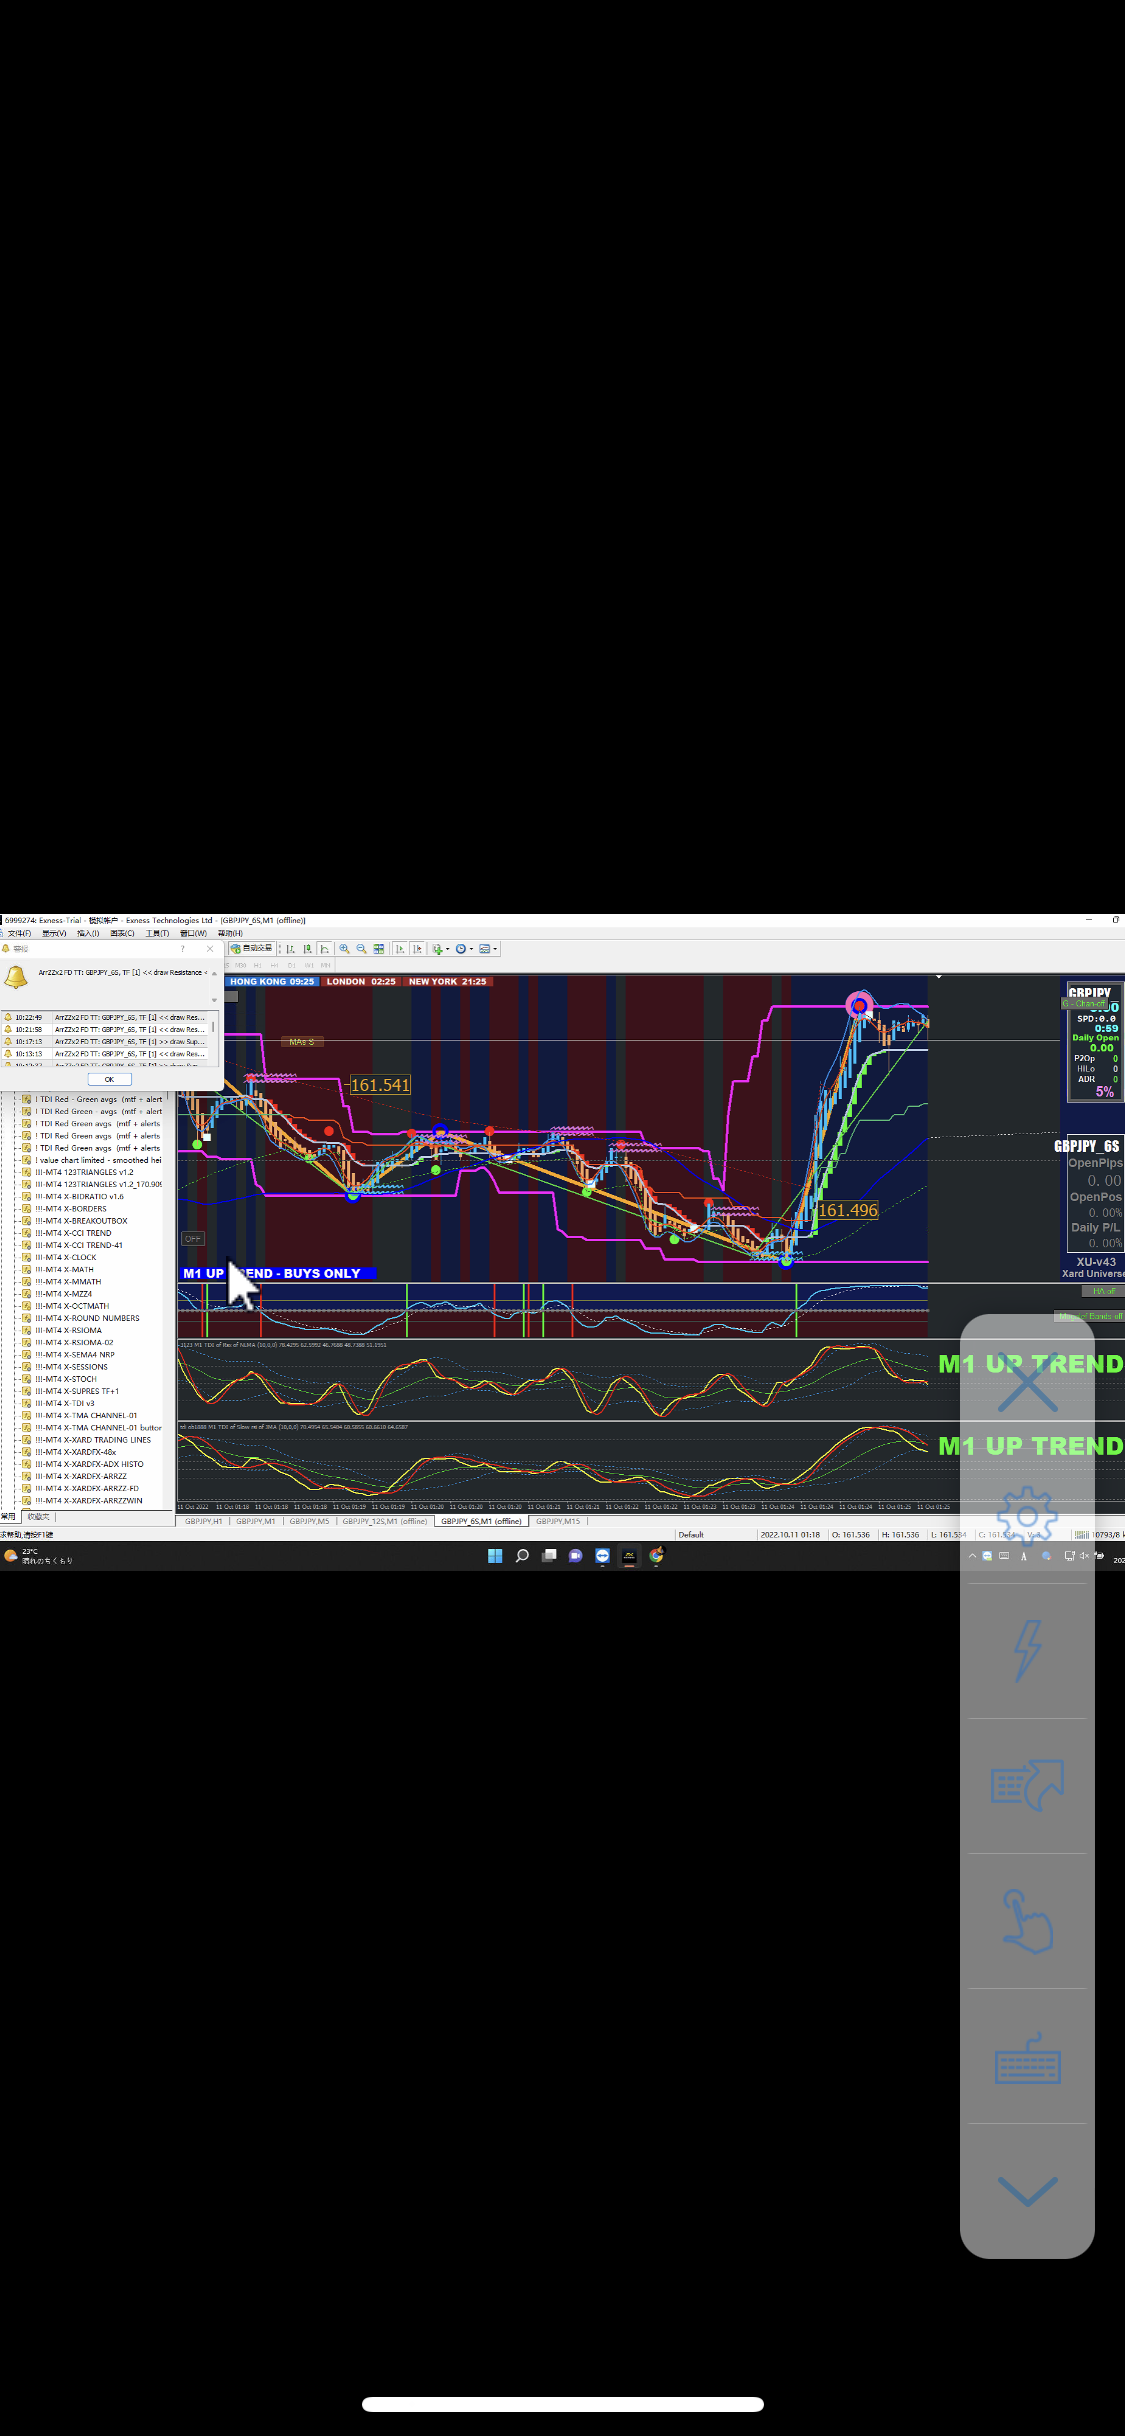
Task: Toggle the HA off chart button
Action: tap(1105, 1291)
